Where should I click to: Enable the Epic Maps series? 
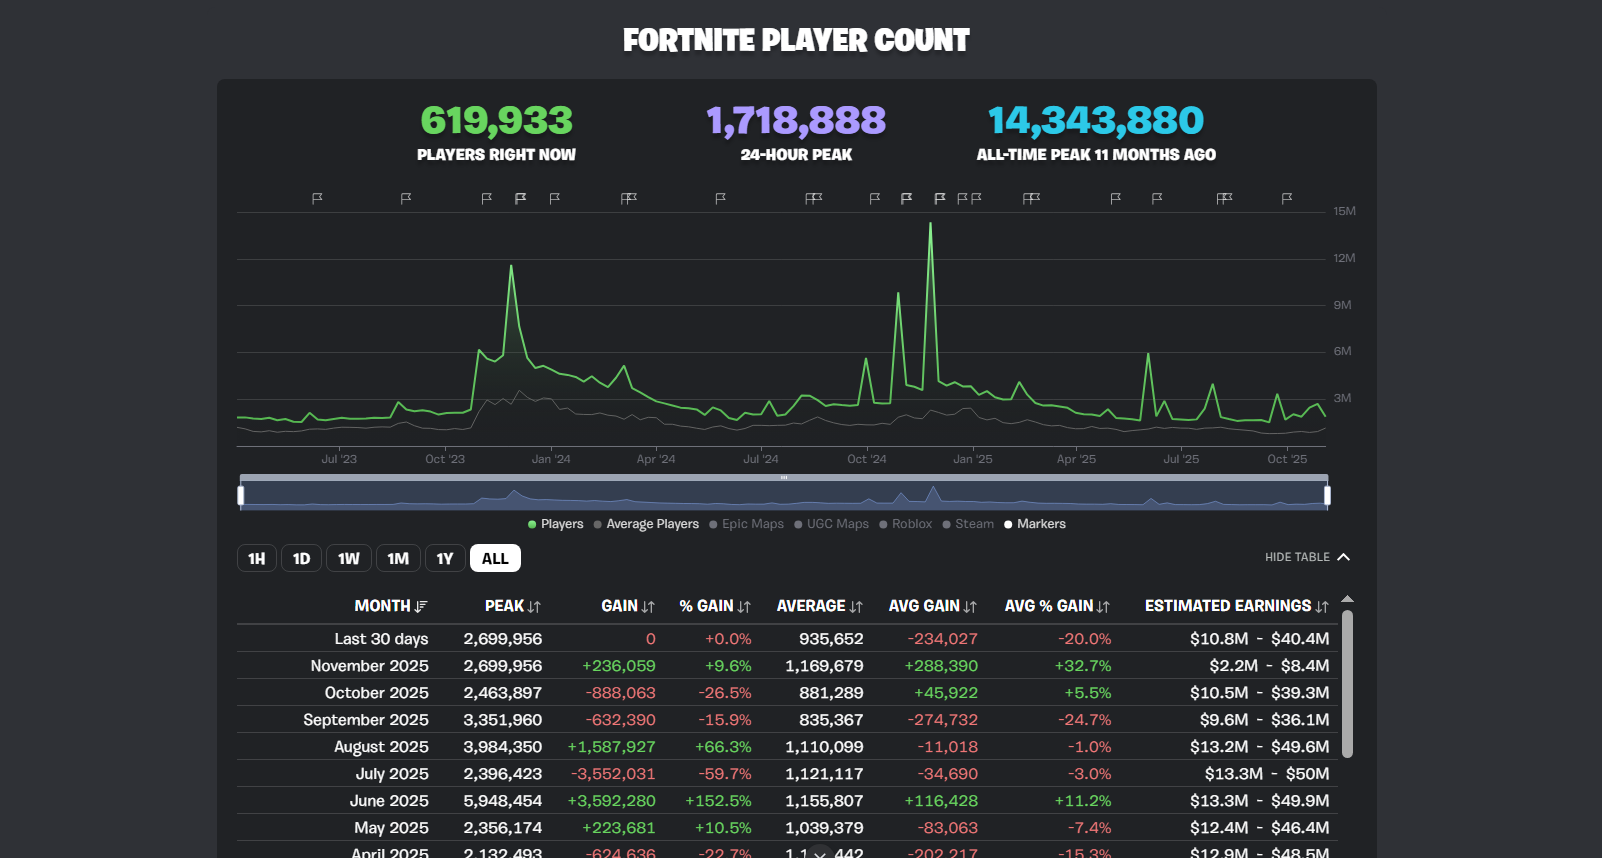(747, 524)
